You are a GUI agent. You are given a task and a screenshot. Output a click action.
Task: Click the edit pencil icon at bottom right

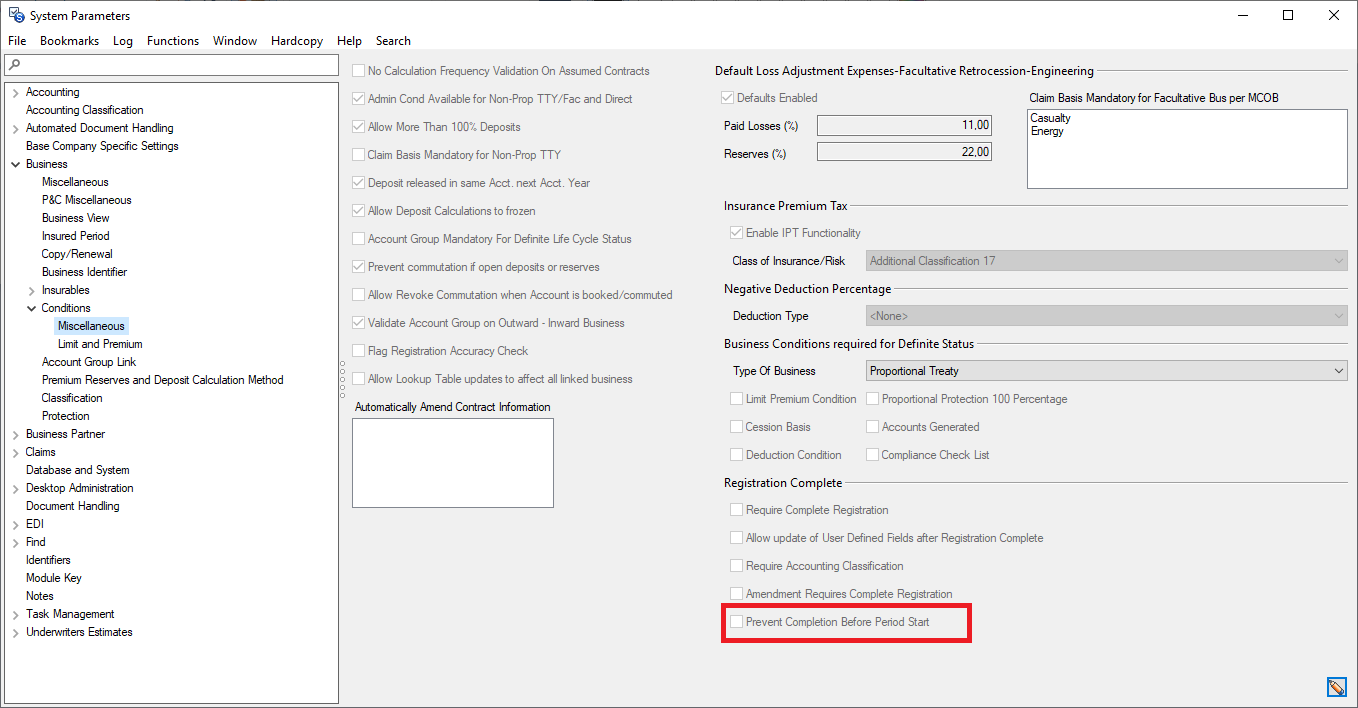coord(1336,687)
